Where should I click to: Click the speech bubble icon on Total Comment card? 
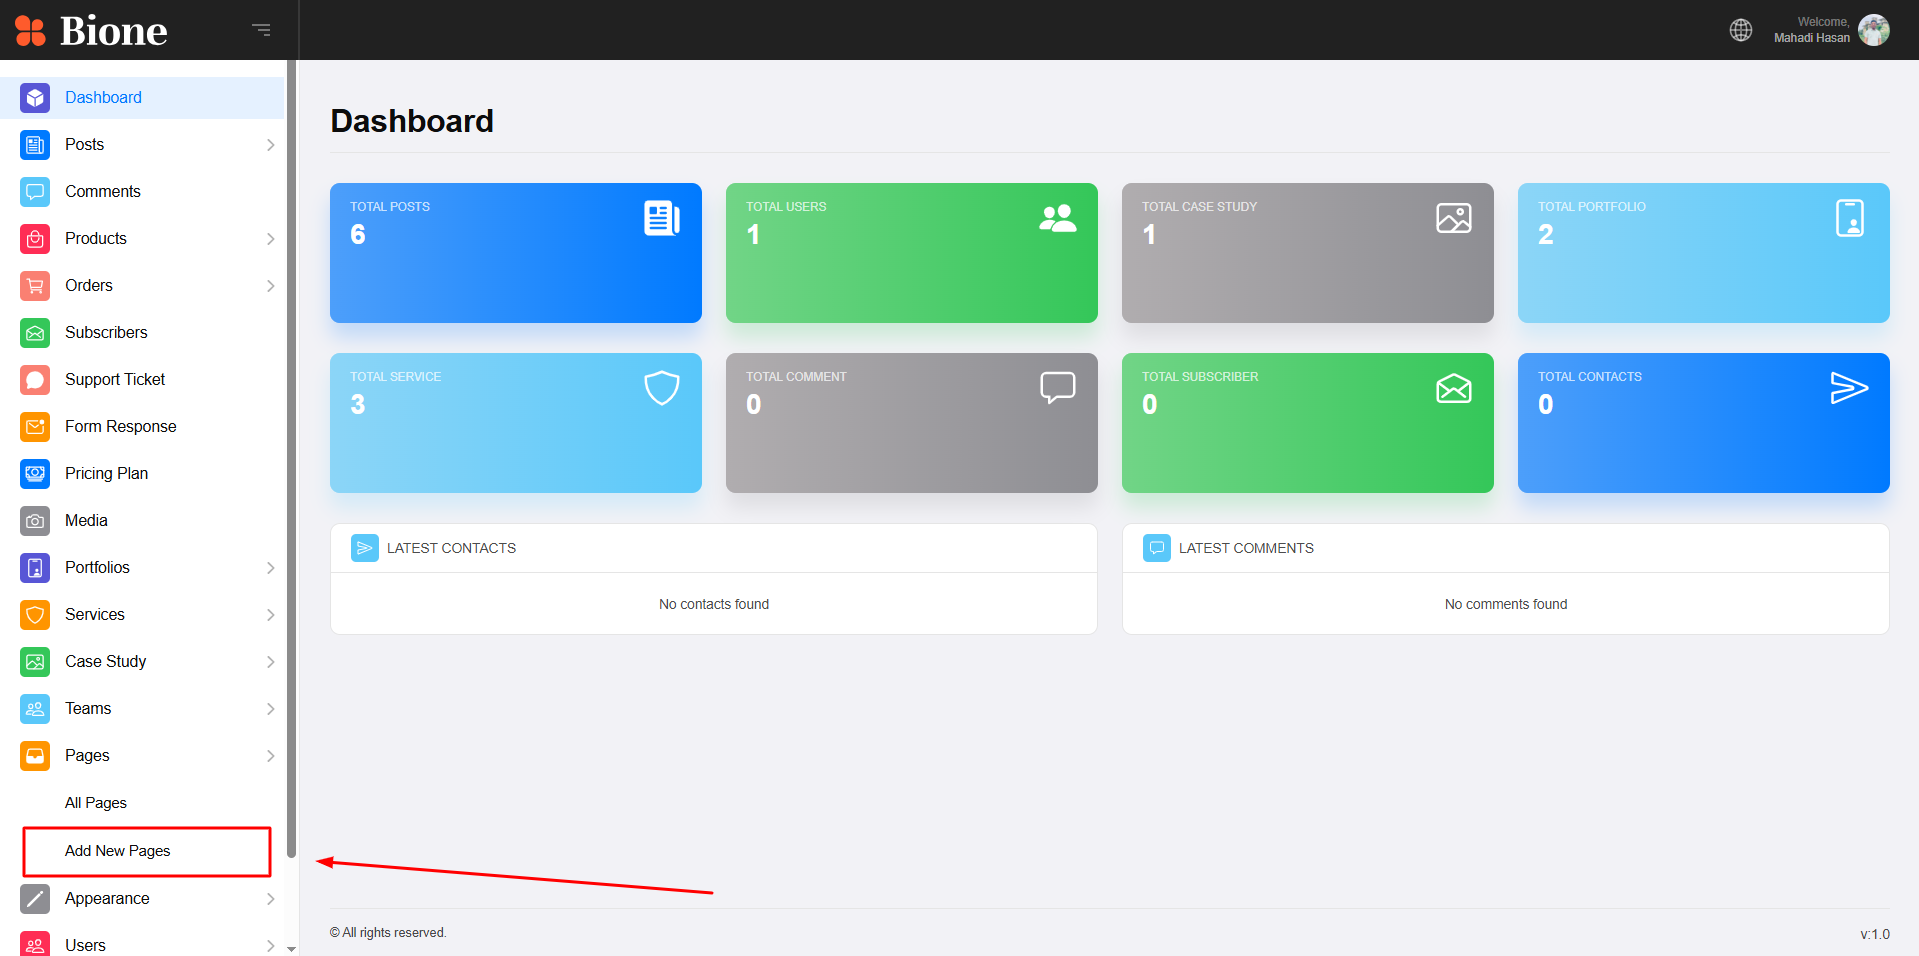point(1058,388)
